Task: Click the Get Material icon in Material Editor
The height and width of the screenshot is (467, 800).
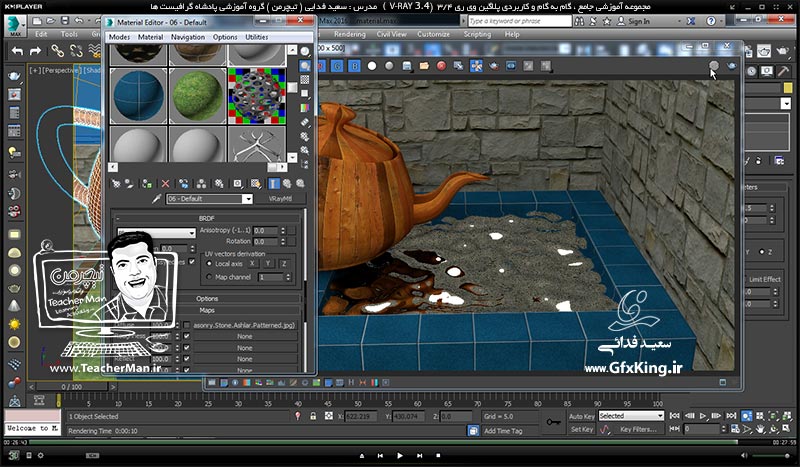Action: 116,183
